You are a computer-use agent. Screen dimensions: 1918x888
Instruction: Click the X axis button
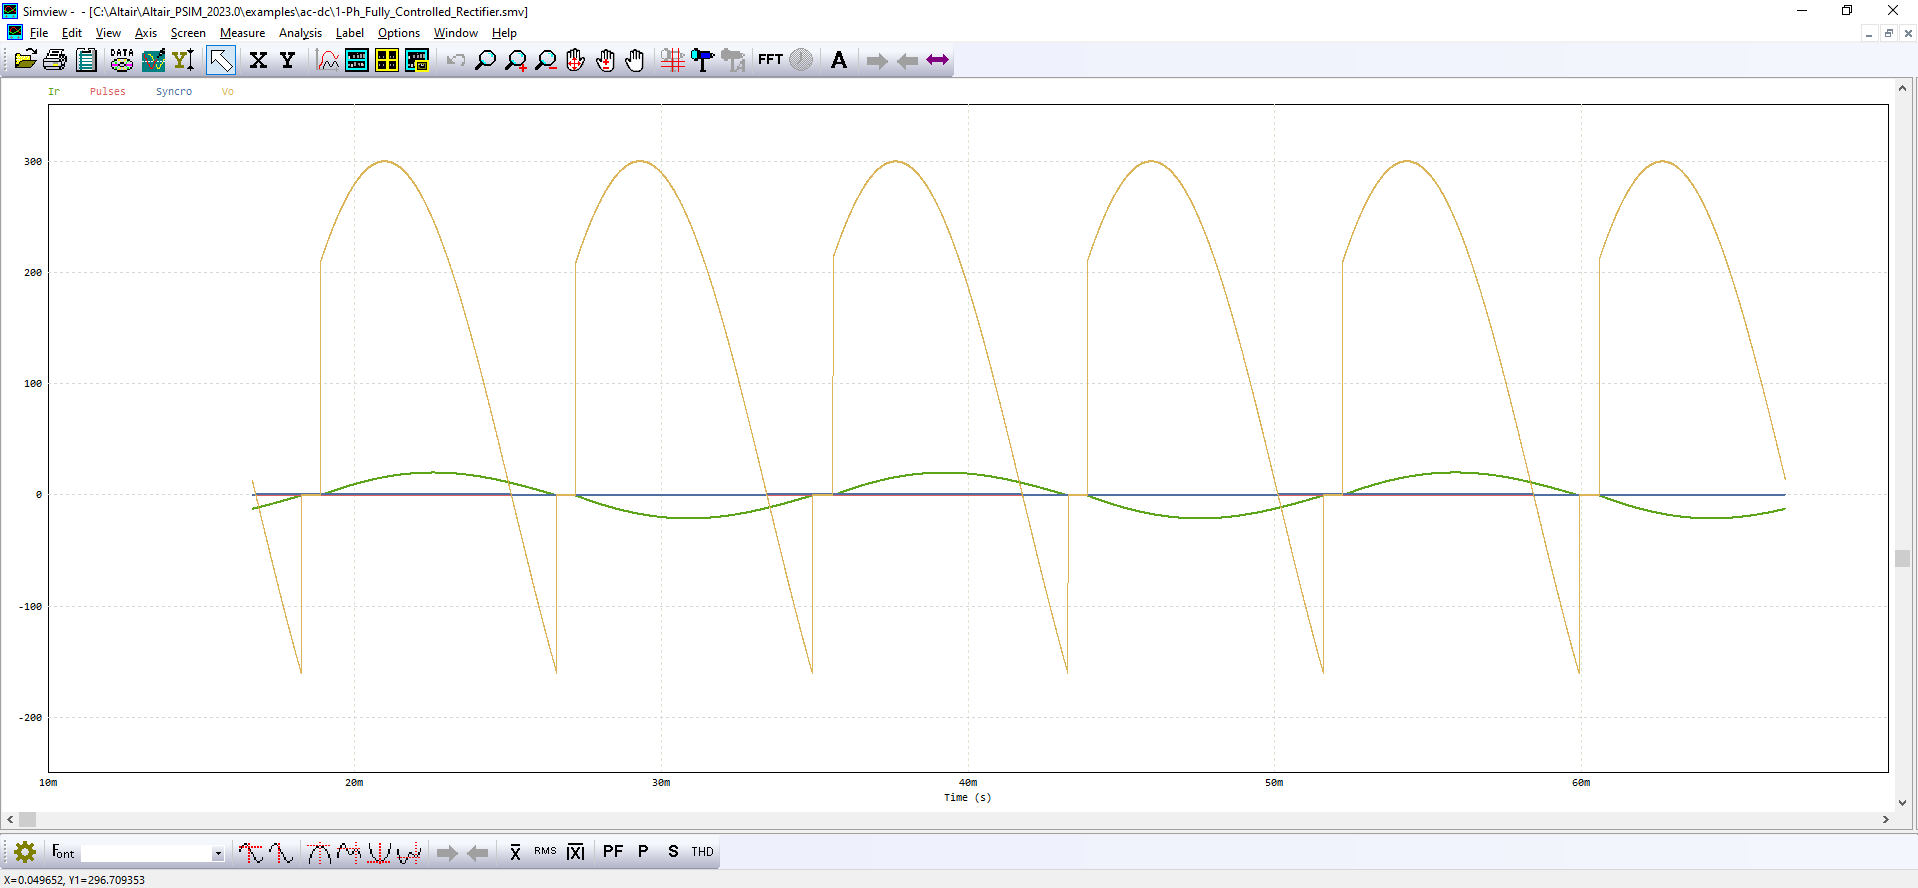click(258, 60)
